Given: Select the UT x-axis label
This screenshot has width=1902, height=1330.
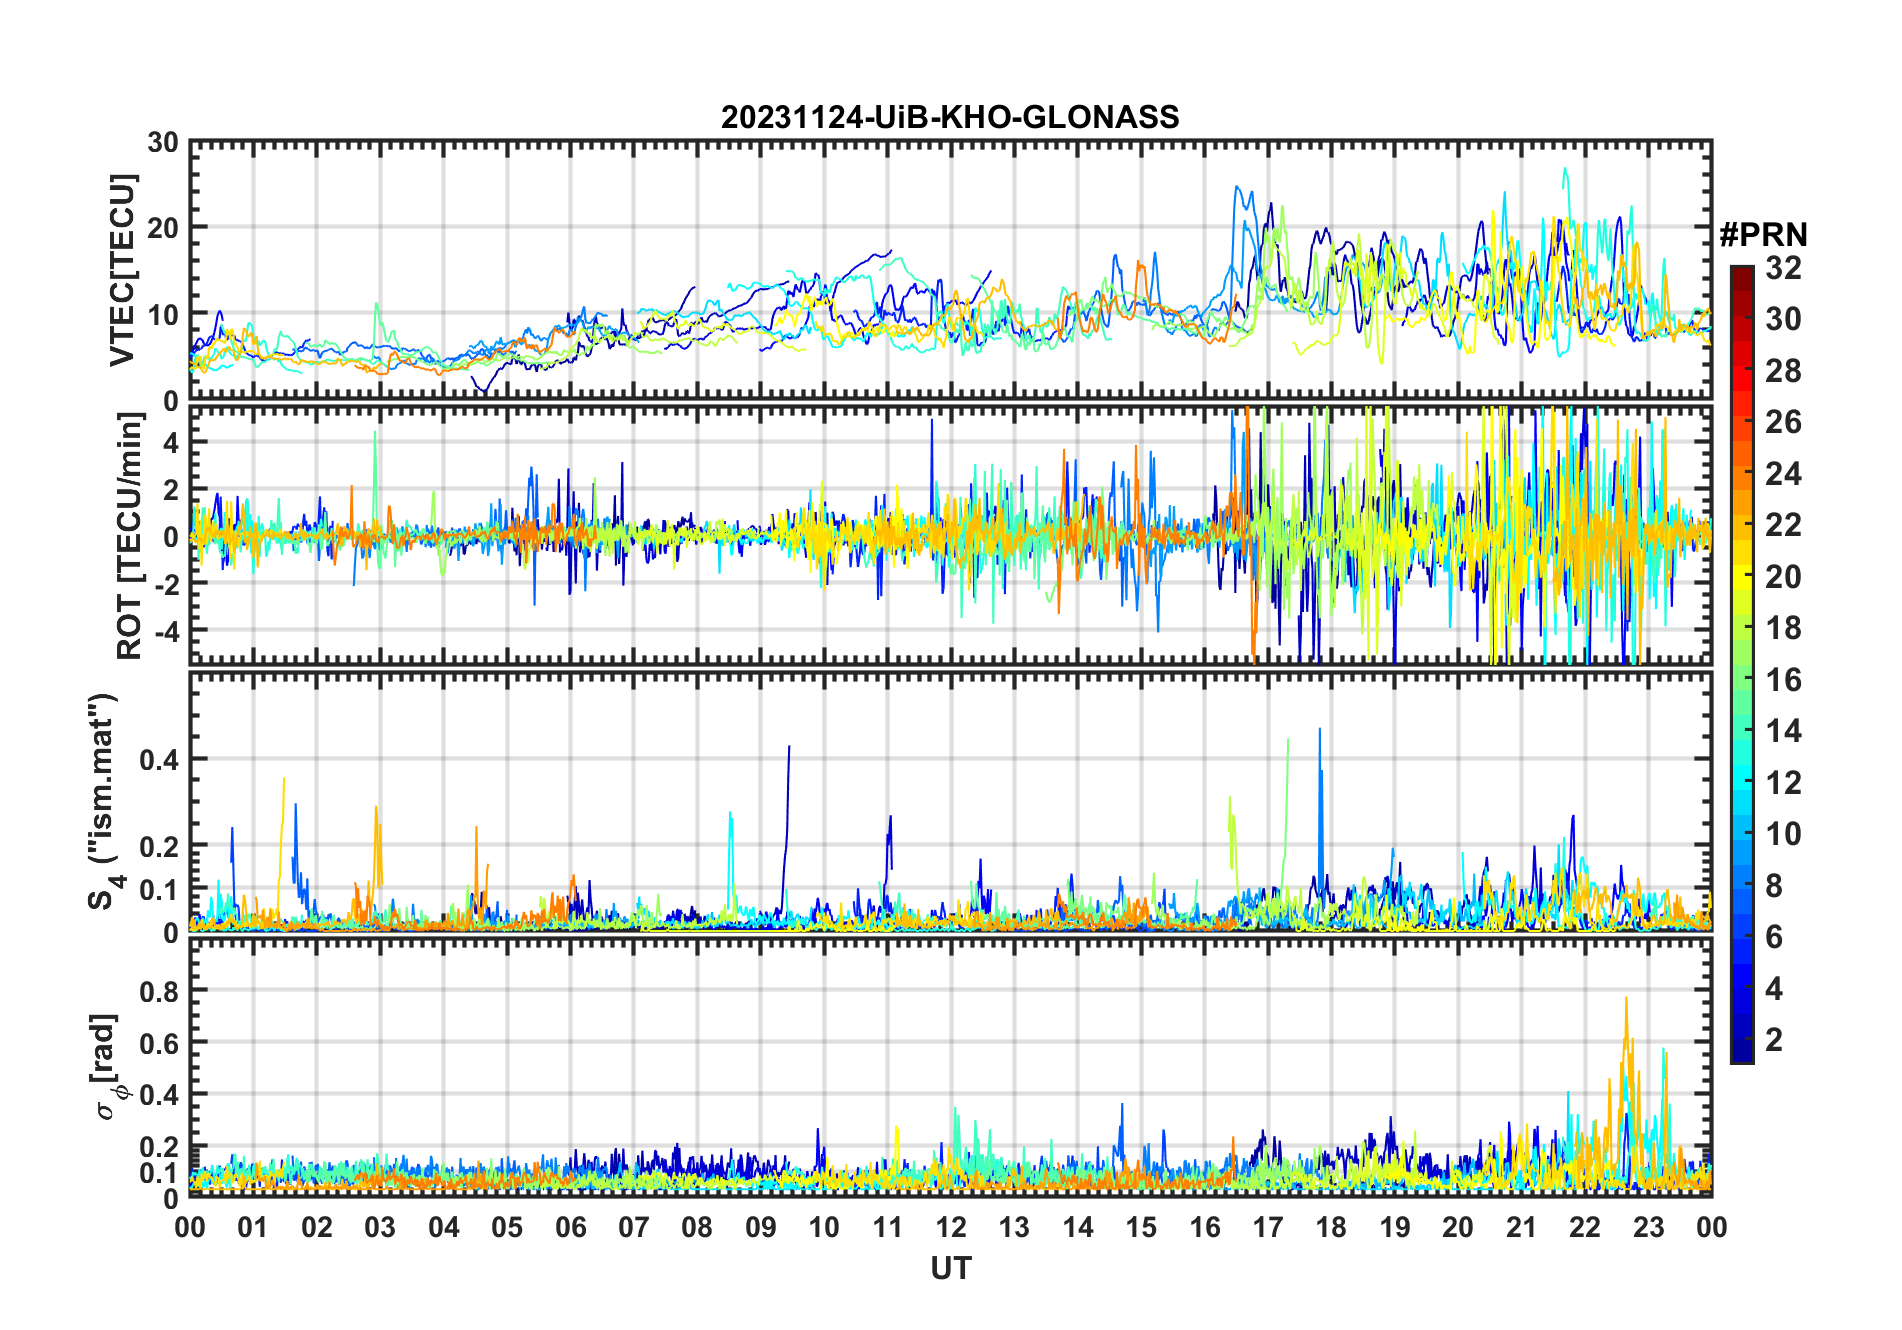Looking at the screenshot, I should click(950, 1269).
